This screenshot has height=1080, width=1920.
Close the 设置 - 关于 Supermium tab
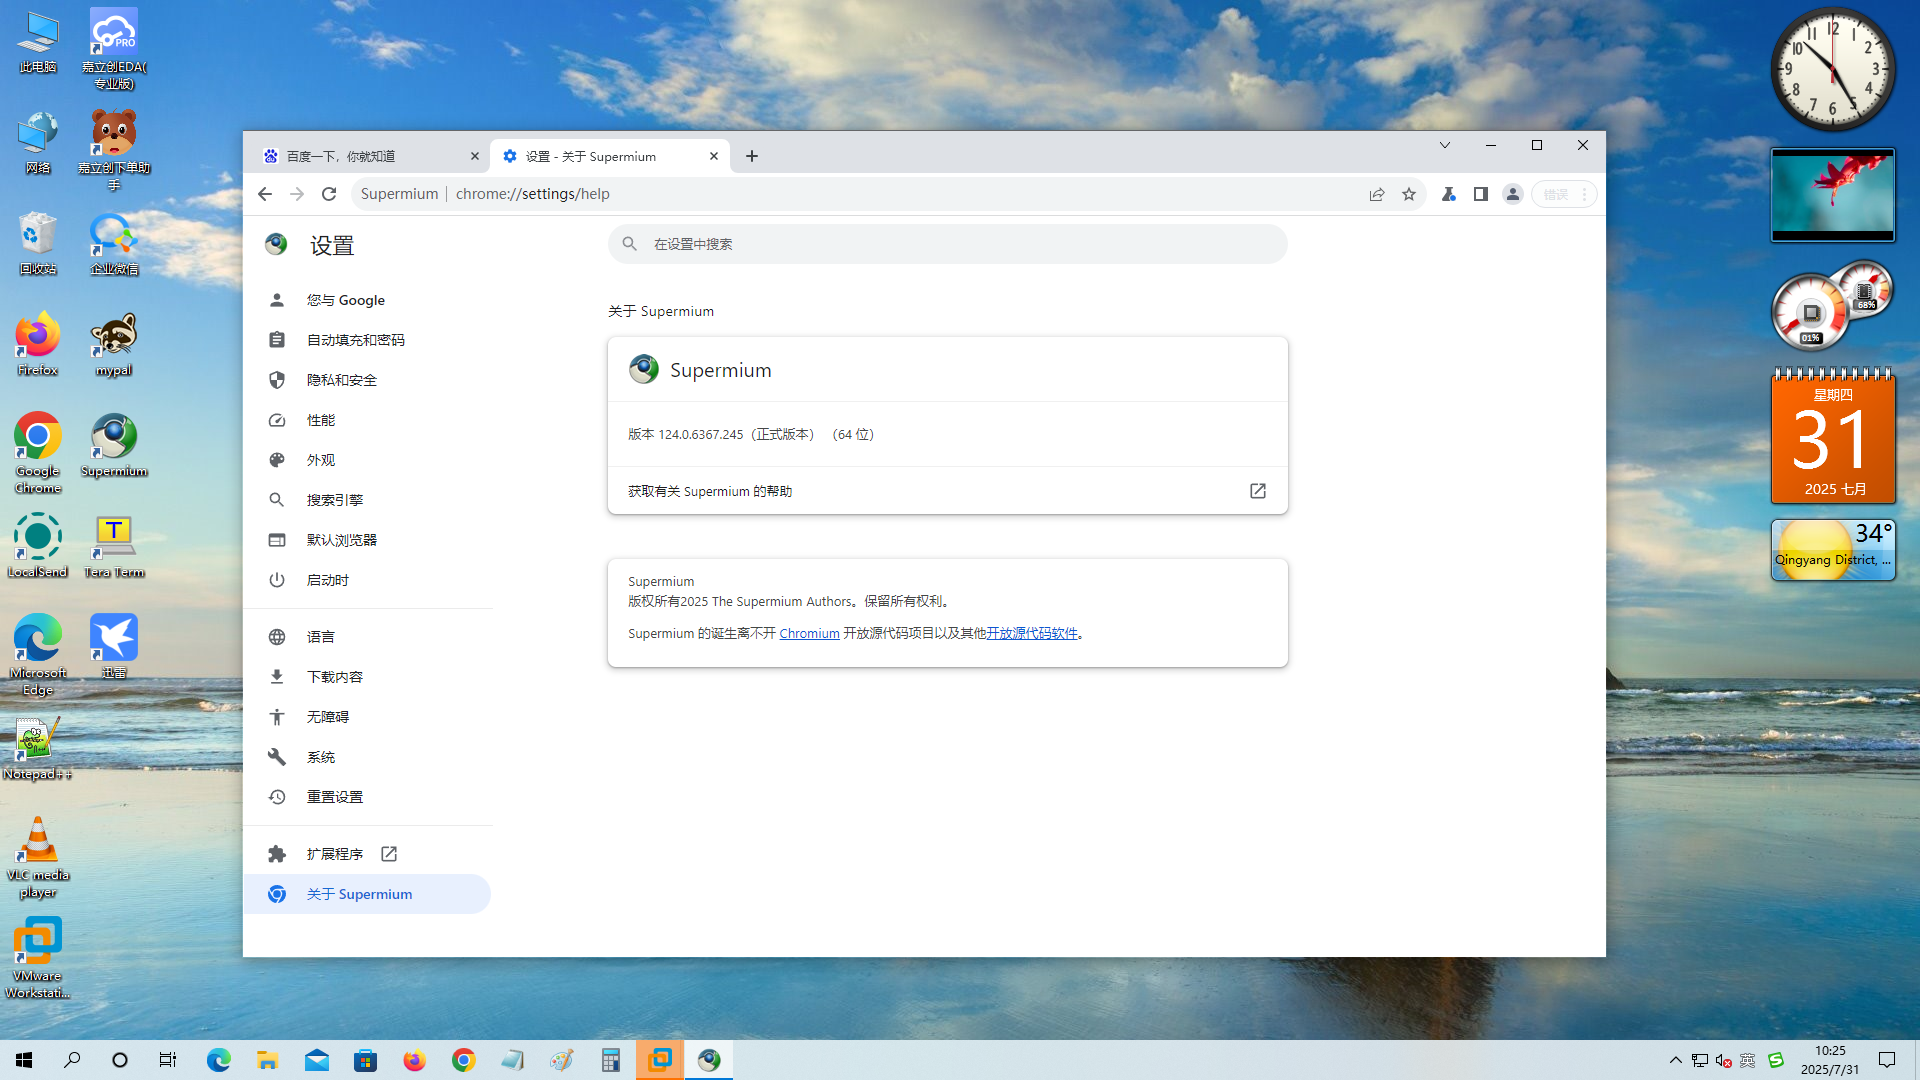714,156
